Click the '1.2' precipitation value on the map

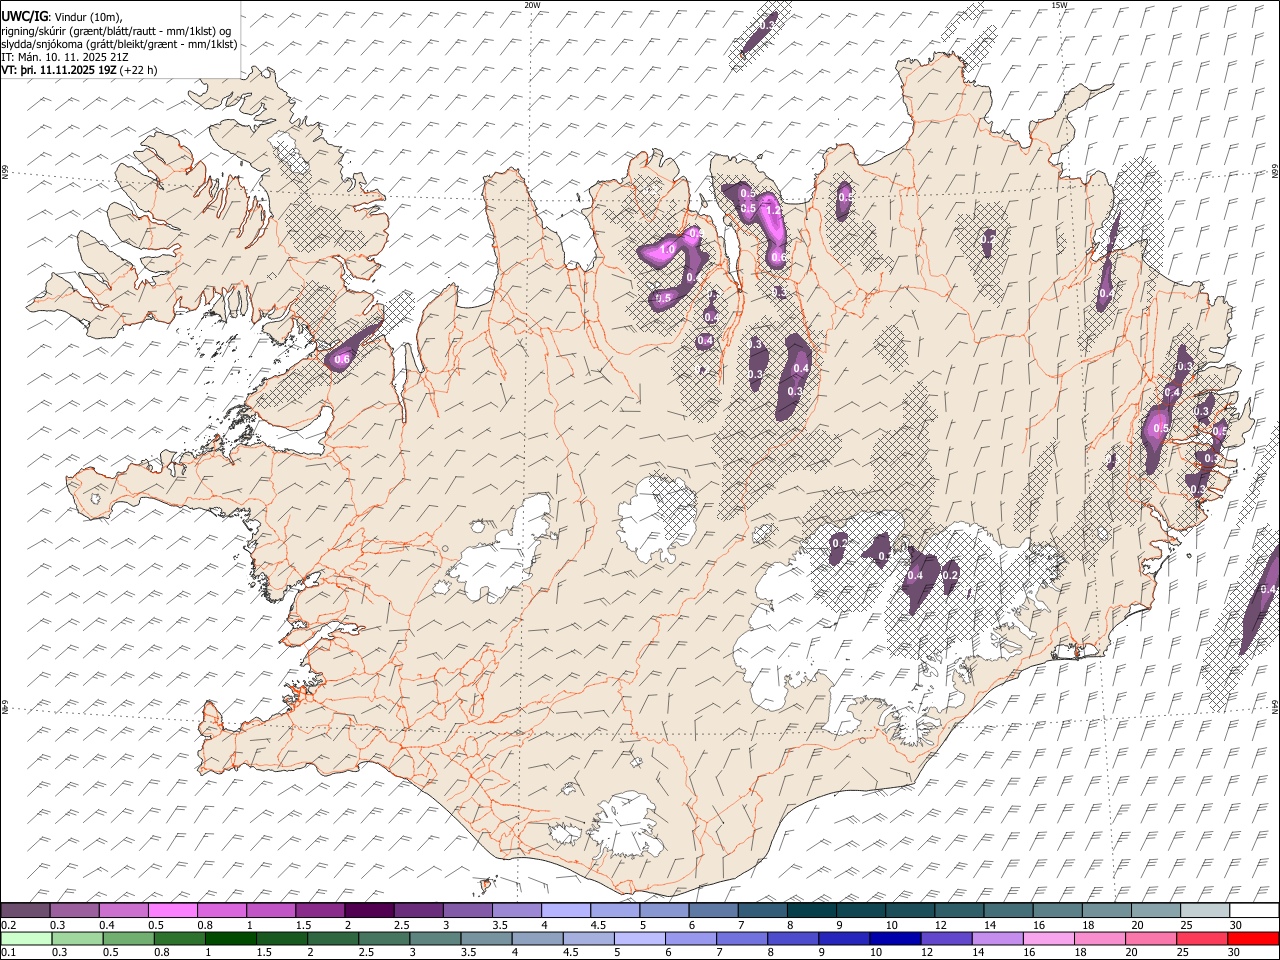772,210
